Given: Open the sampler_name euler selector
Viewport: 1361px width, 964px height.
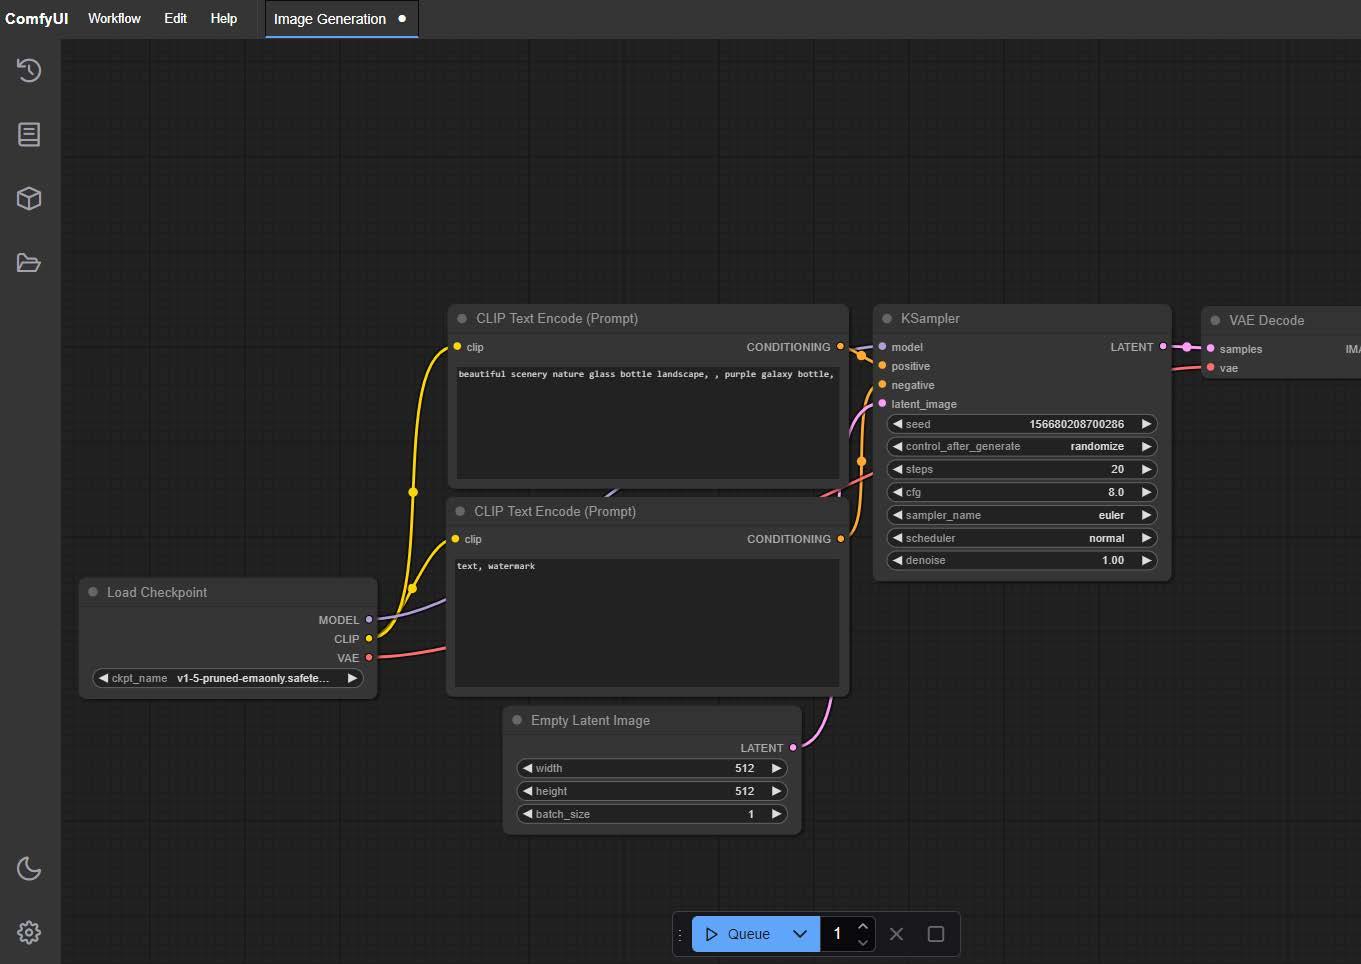Looking at the screenshot, I should 1021,515.
